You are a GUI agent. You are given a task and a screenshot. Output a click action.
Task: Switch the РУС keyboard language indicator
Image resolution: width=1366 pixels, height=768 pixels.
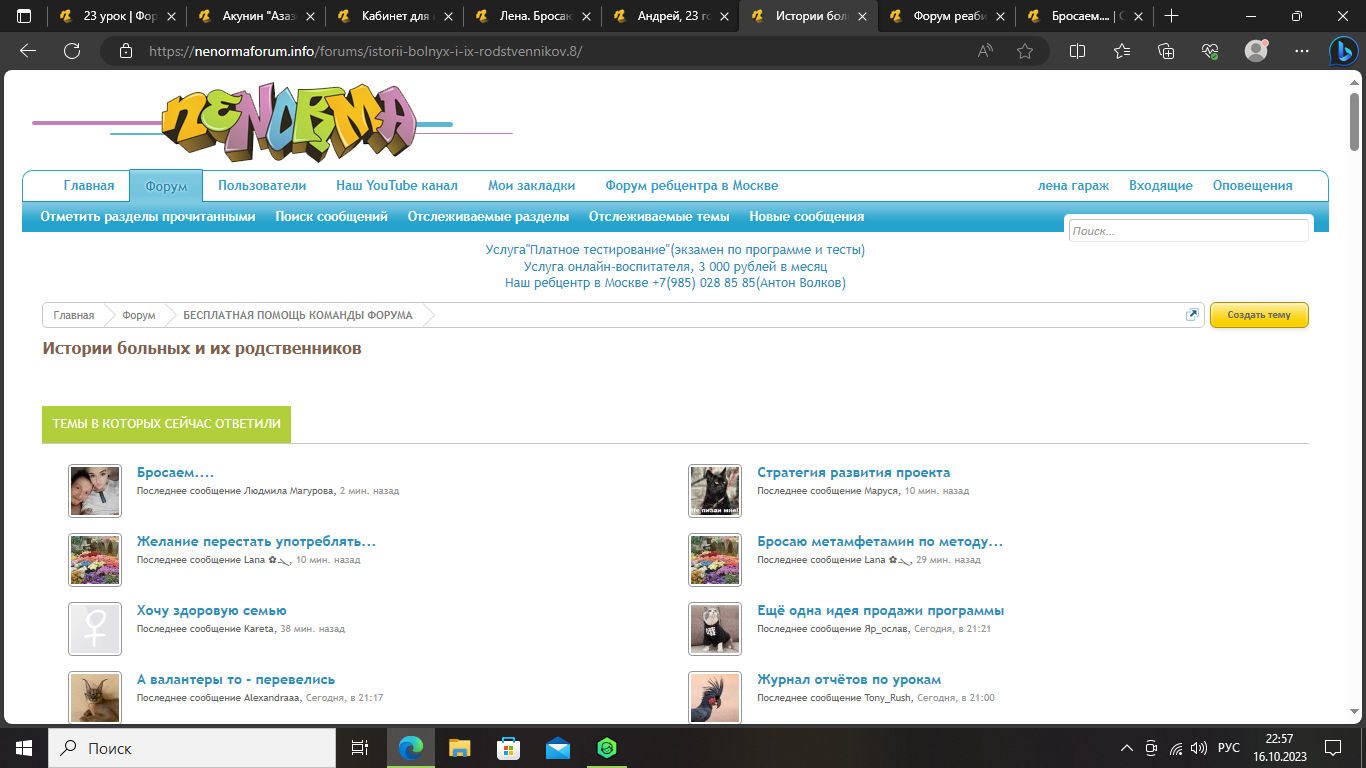click(x=1228, y=748)
